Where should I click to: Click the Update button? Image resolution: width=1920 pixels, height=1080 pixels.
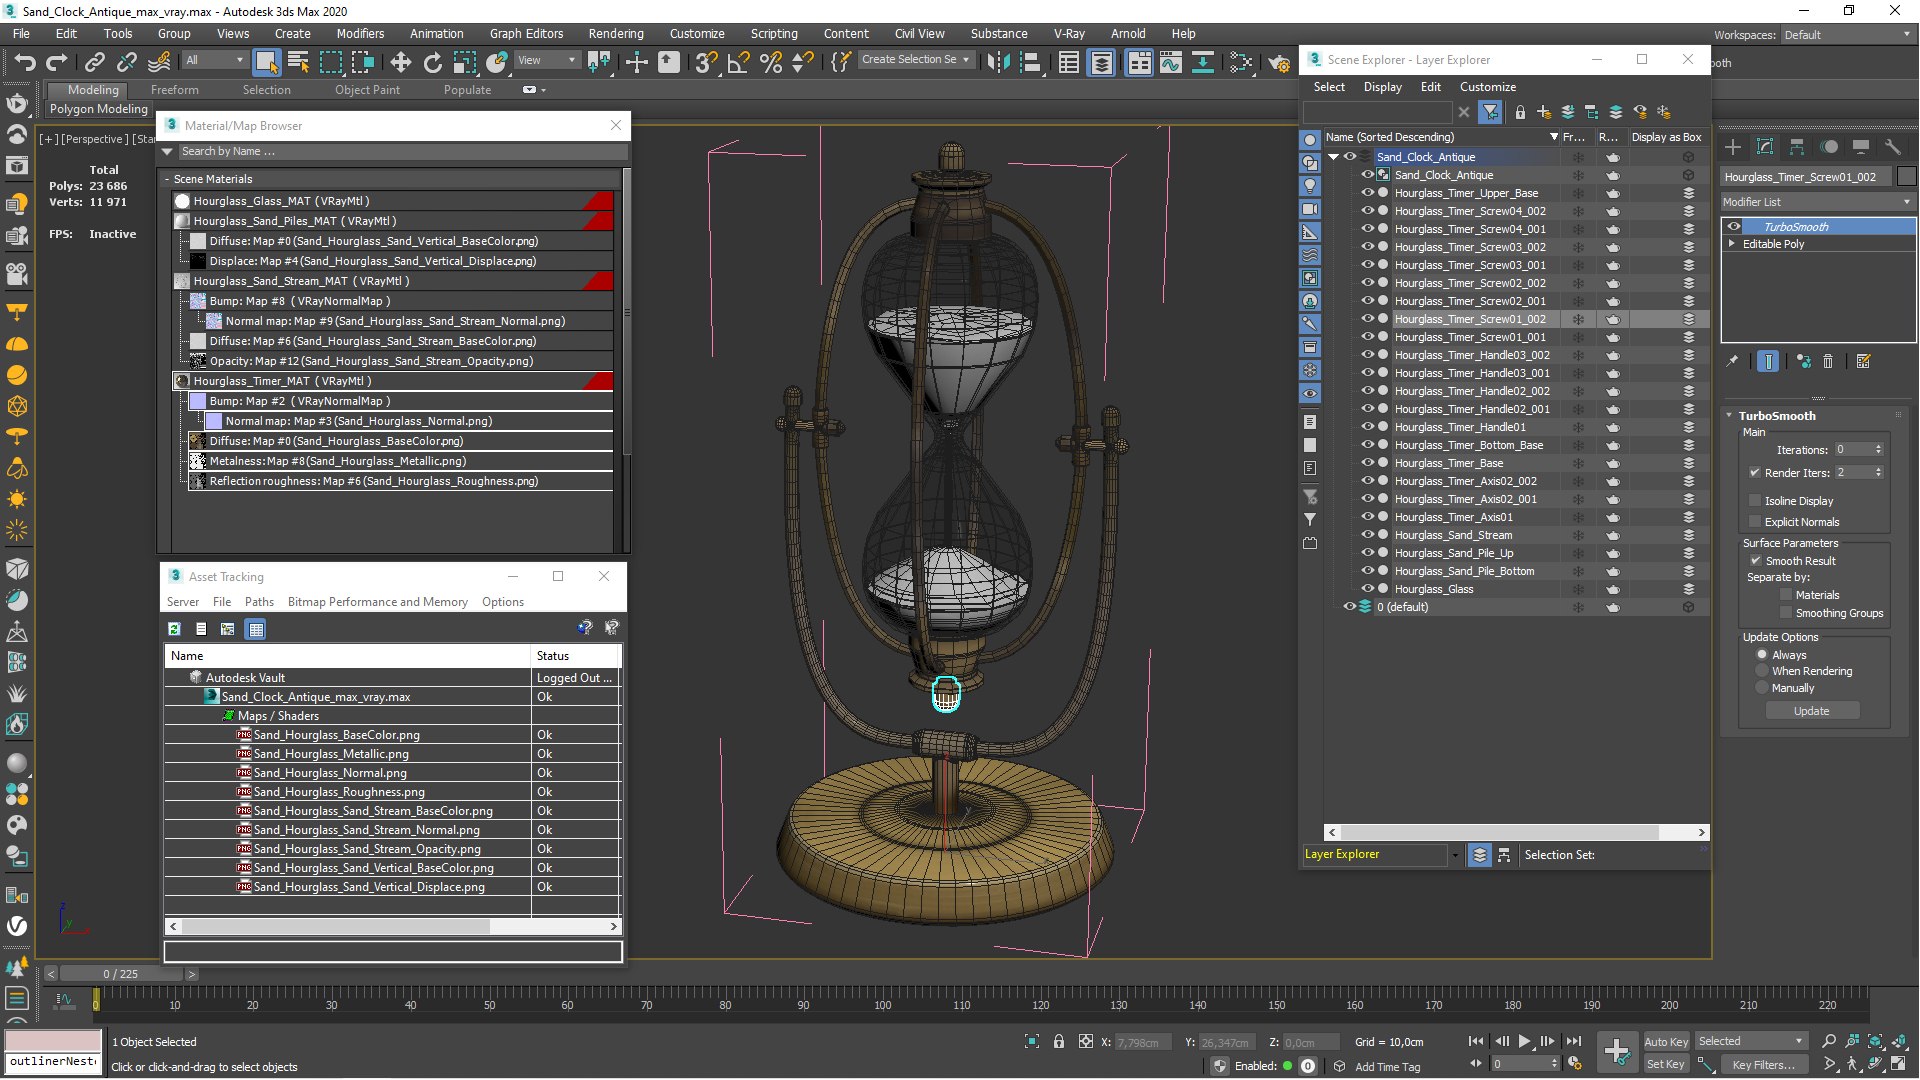point(1812,711)
